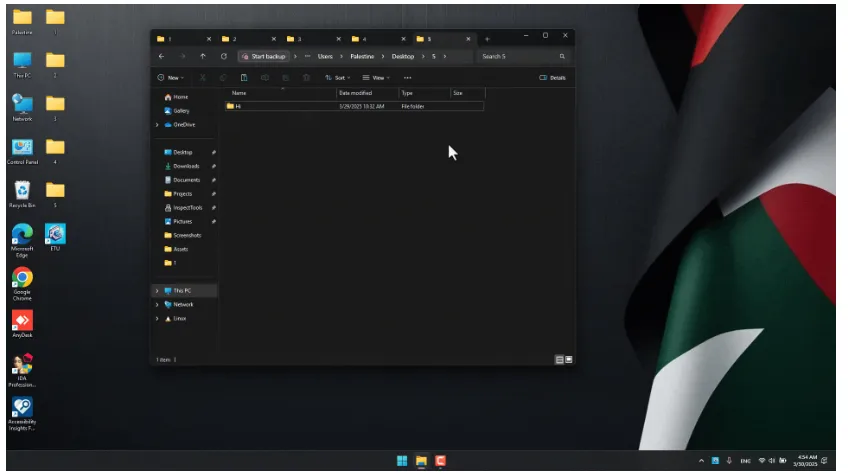The width and height of the screenshot is (848, 473).
Task: Expand This PC in navigation pane
Action: [157, 291]
